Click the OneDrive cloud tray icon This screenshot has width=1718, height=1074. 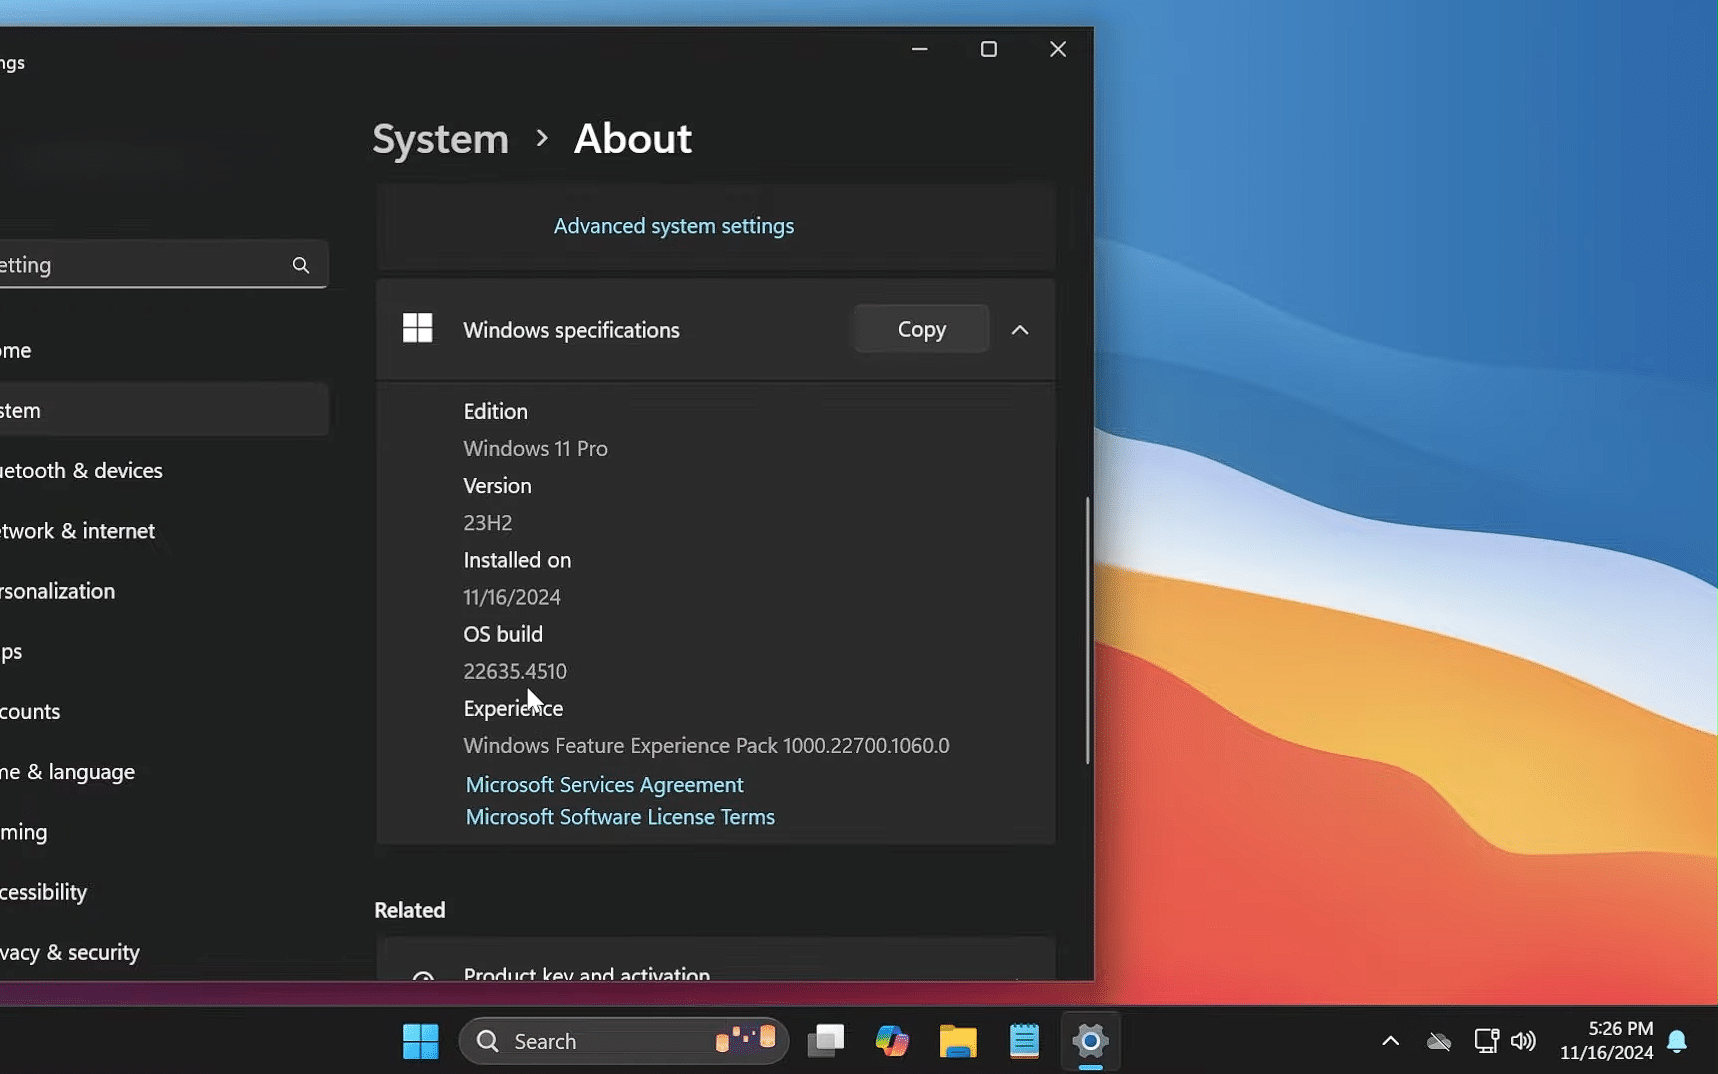click(1438, 1042)
